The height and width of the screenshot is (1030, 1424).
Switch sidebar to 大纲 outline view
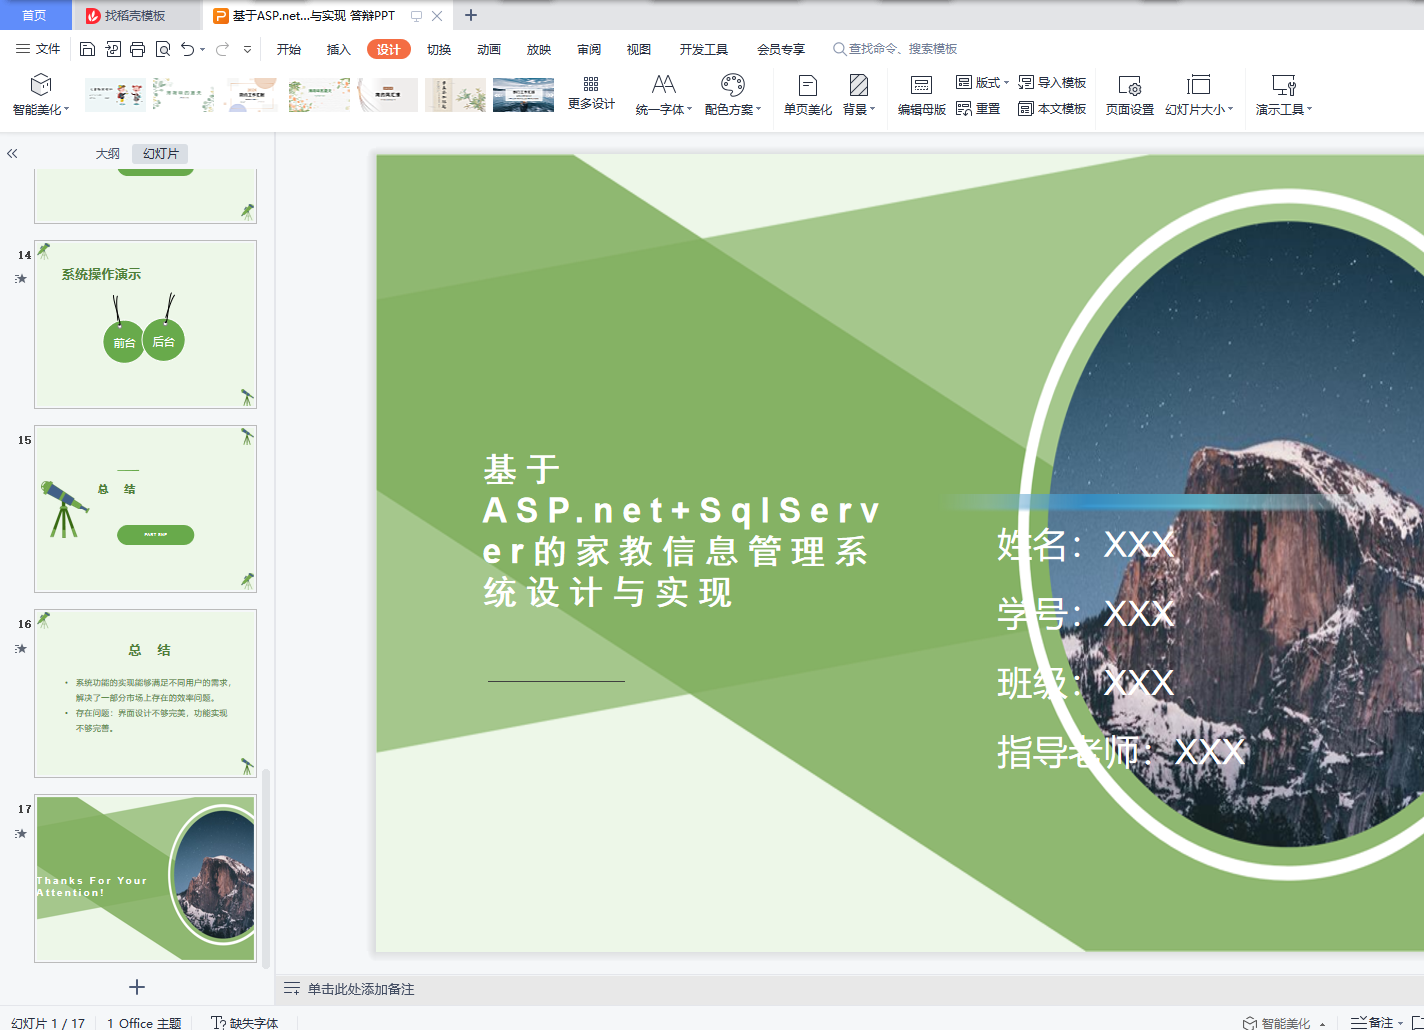(108, 154)
